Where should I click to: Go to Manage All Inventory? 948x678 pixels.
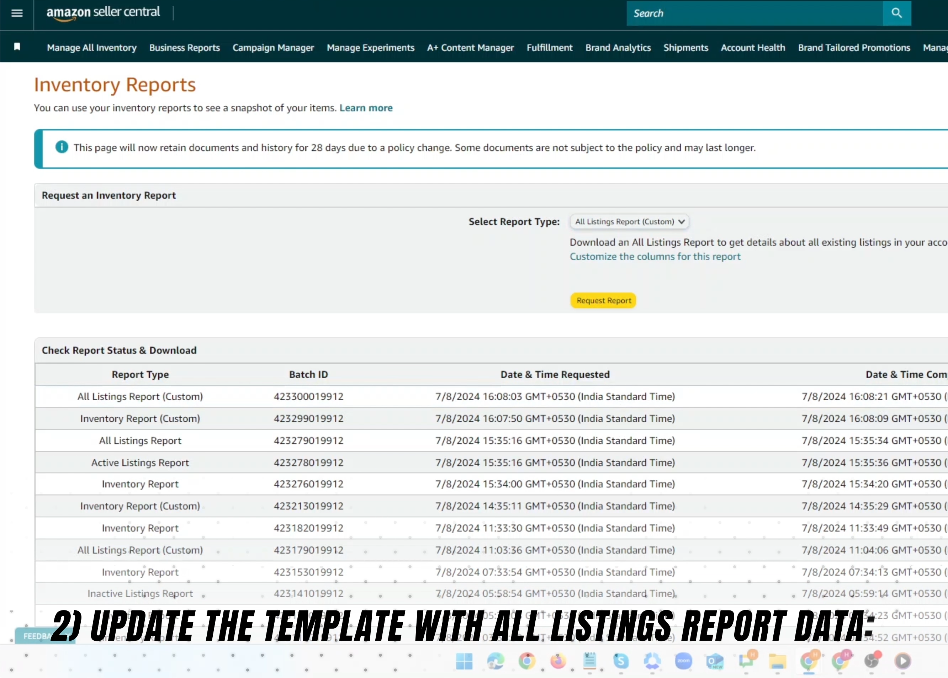tap(92, 47)
